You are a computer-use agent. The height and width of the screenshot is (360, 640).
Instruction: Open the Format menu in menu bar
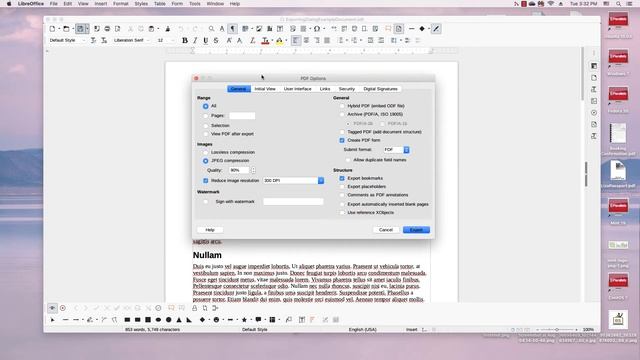click(x=120, y=4)
